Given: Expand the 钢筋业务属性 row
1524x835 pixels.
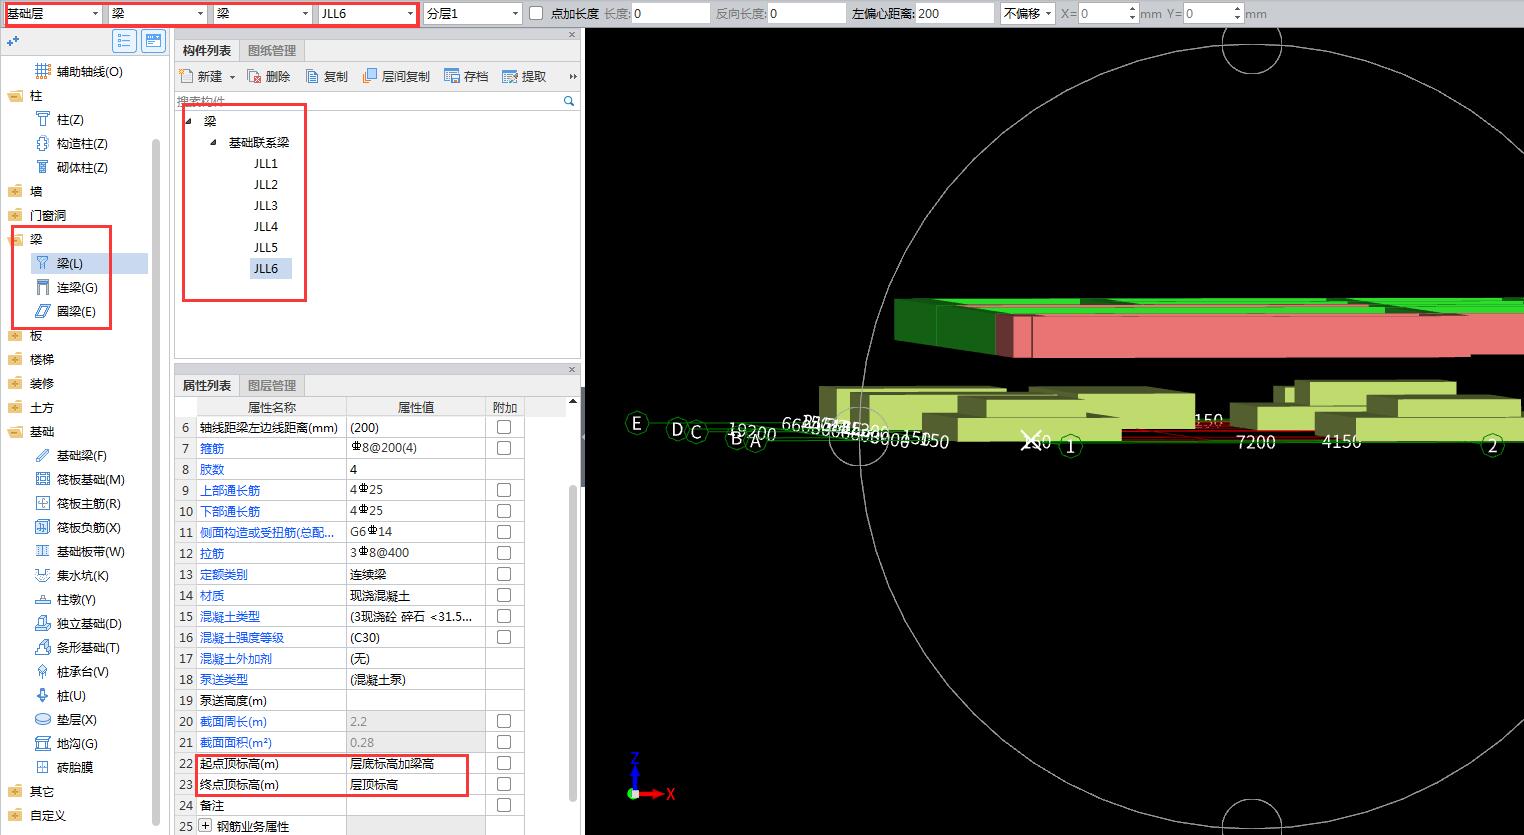Looking at the screenshot, I should (x=206, y=826).
